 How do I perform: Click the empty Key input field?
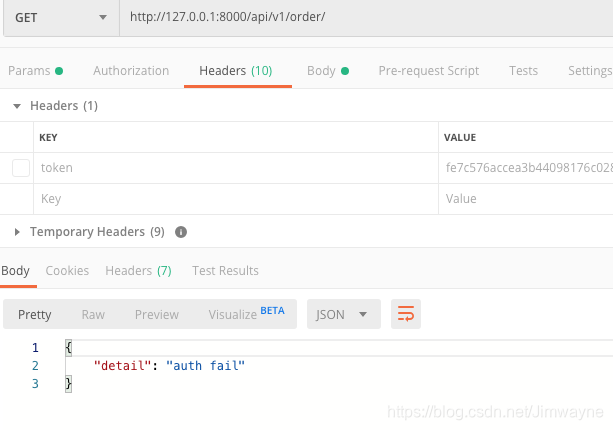(x=236, y=199)
